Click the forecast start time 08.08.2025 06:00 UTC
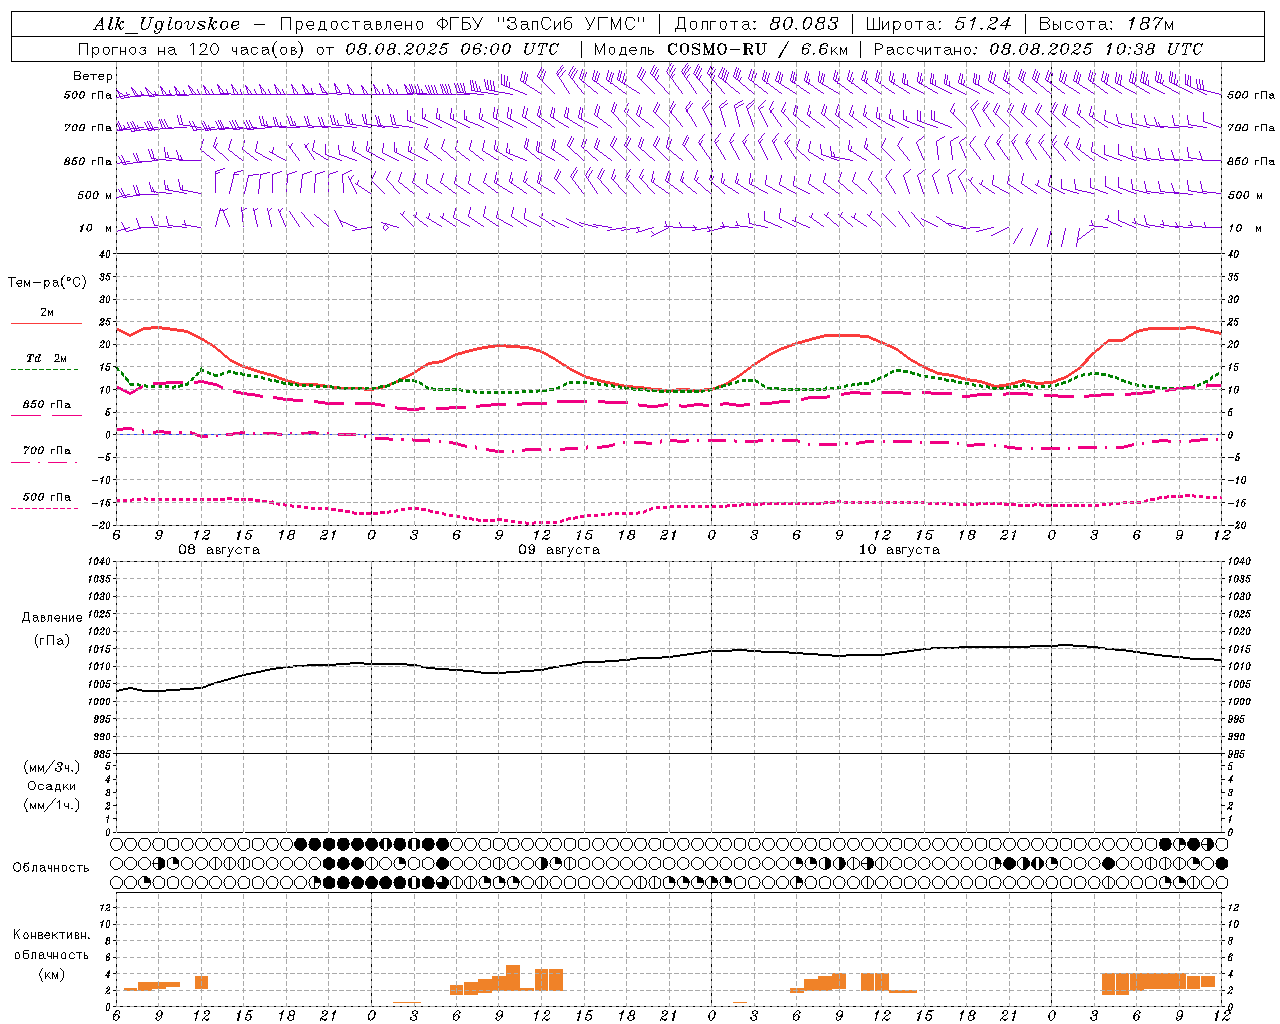 (452, 49)
